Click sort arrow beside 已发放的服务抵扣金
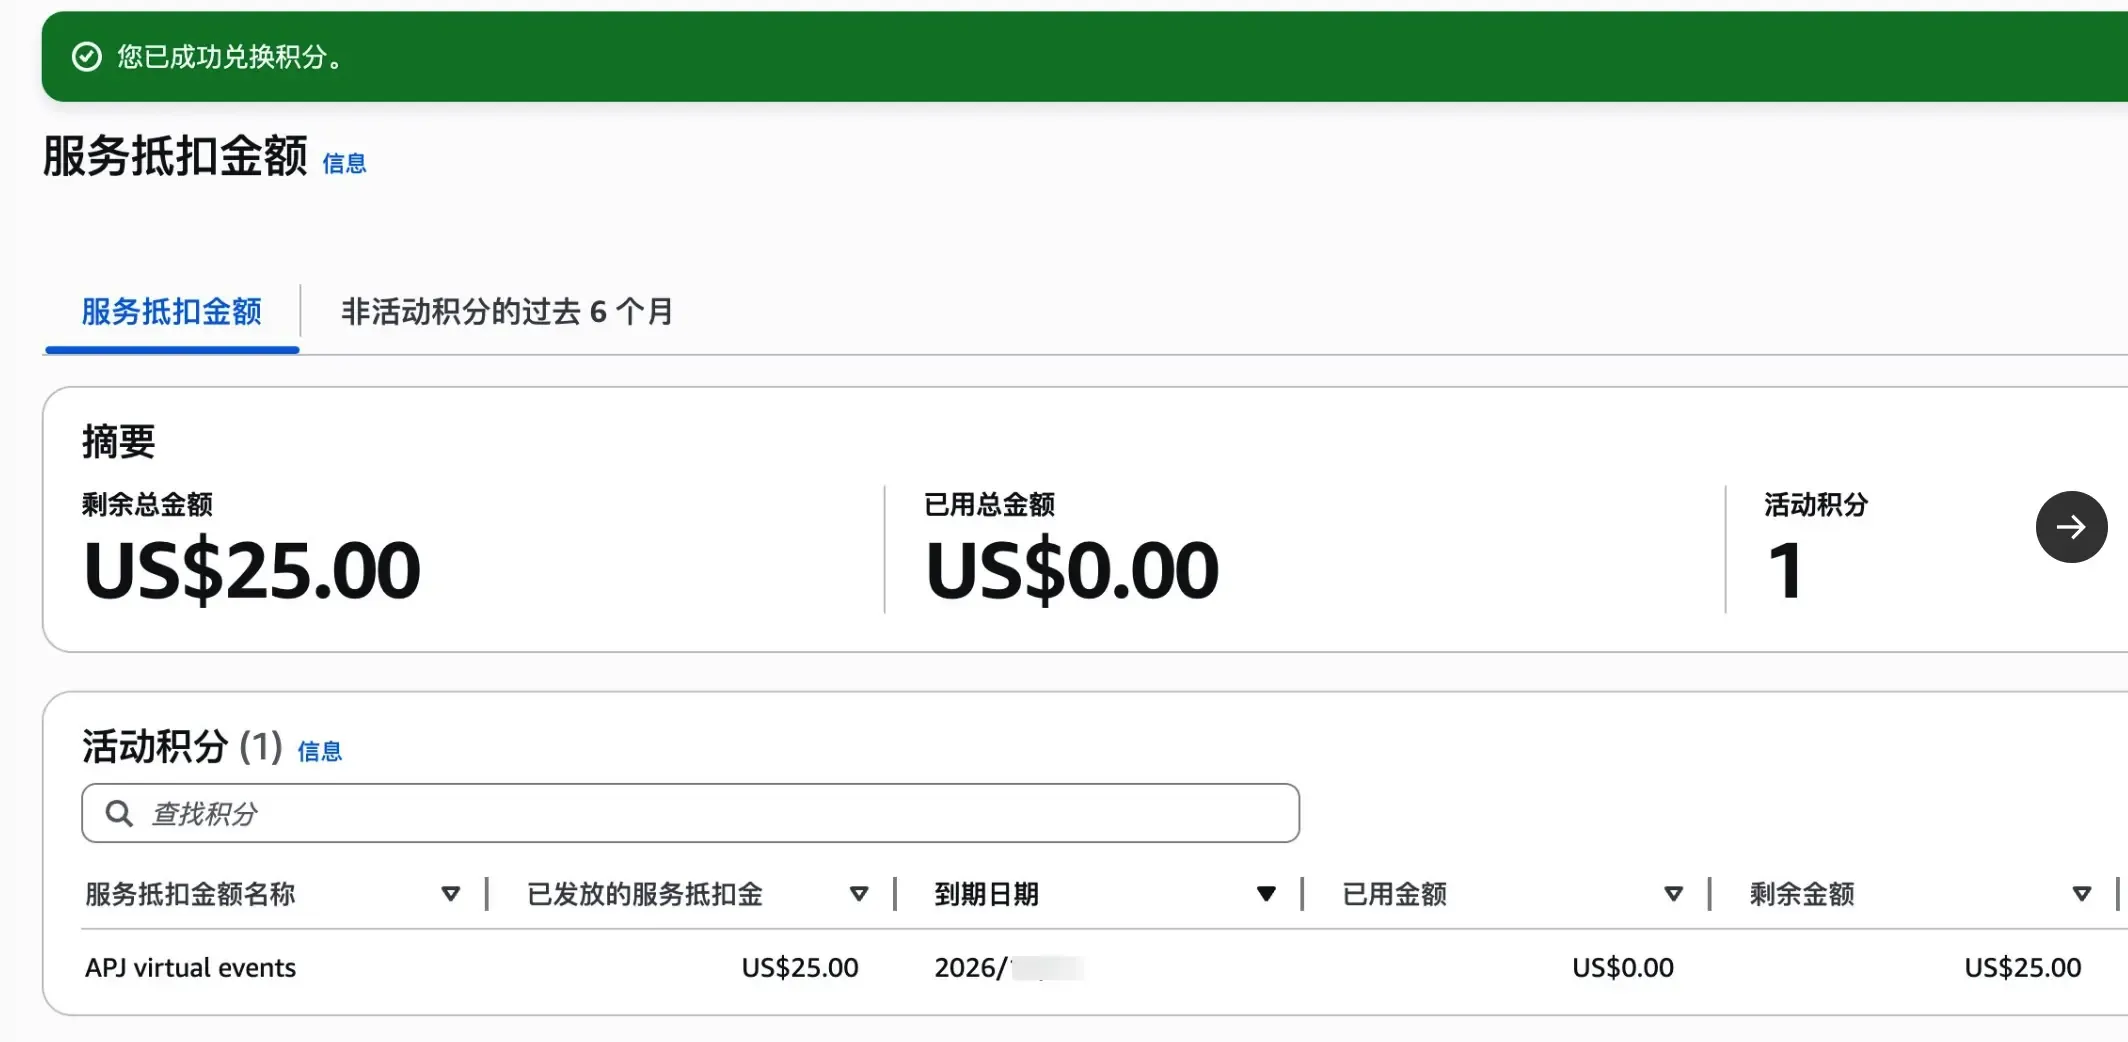 click(859, 894)
